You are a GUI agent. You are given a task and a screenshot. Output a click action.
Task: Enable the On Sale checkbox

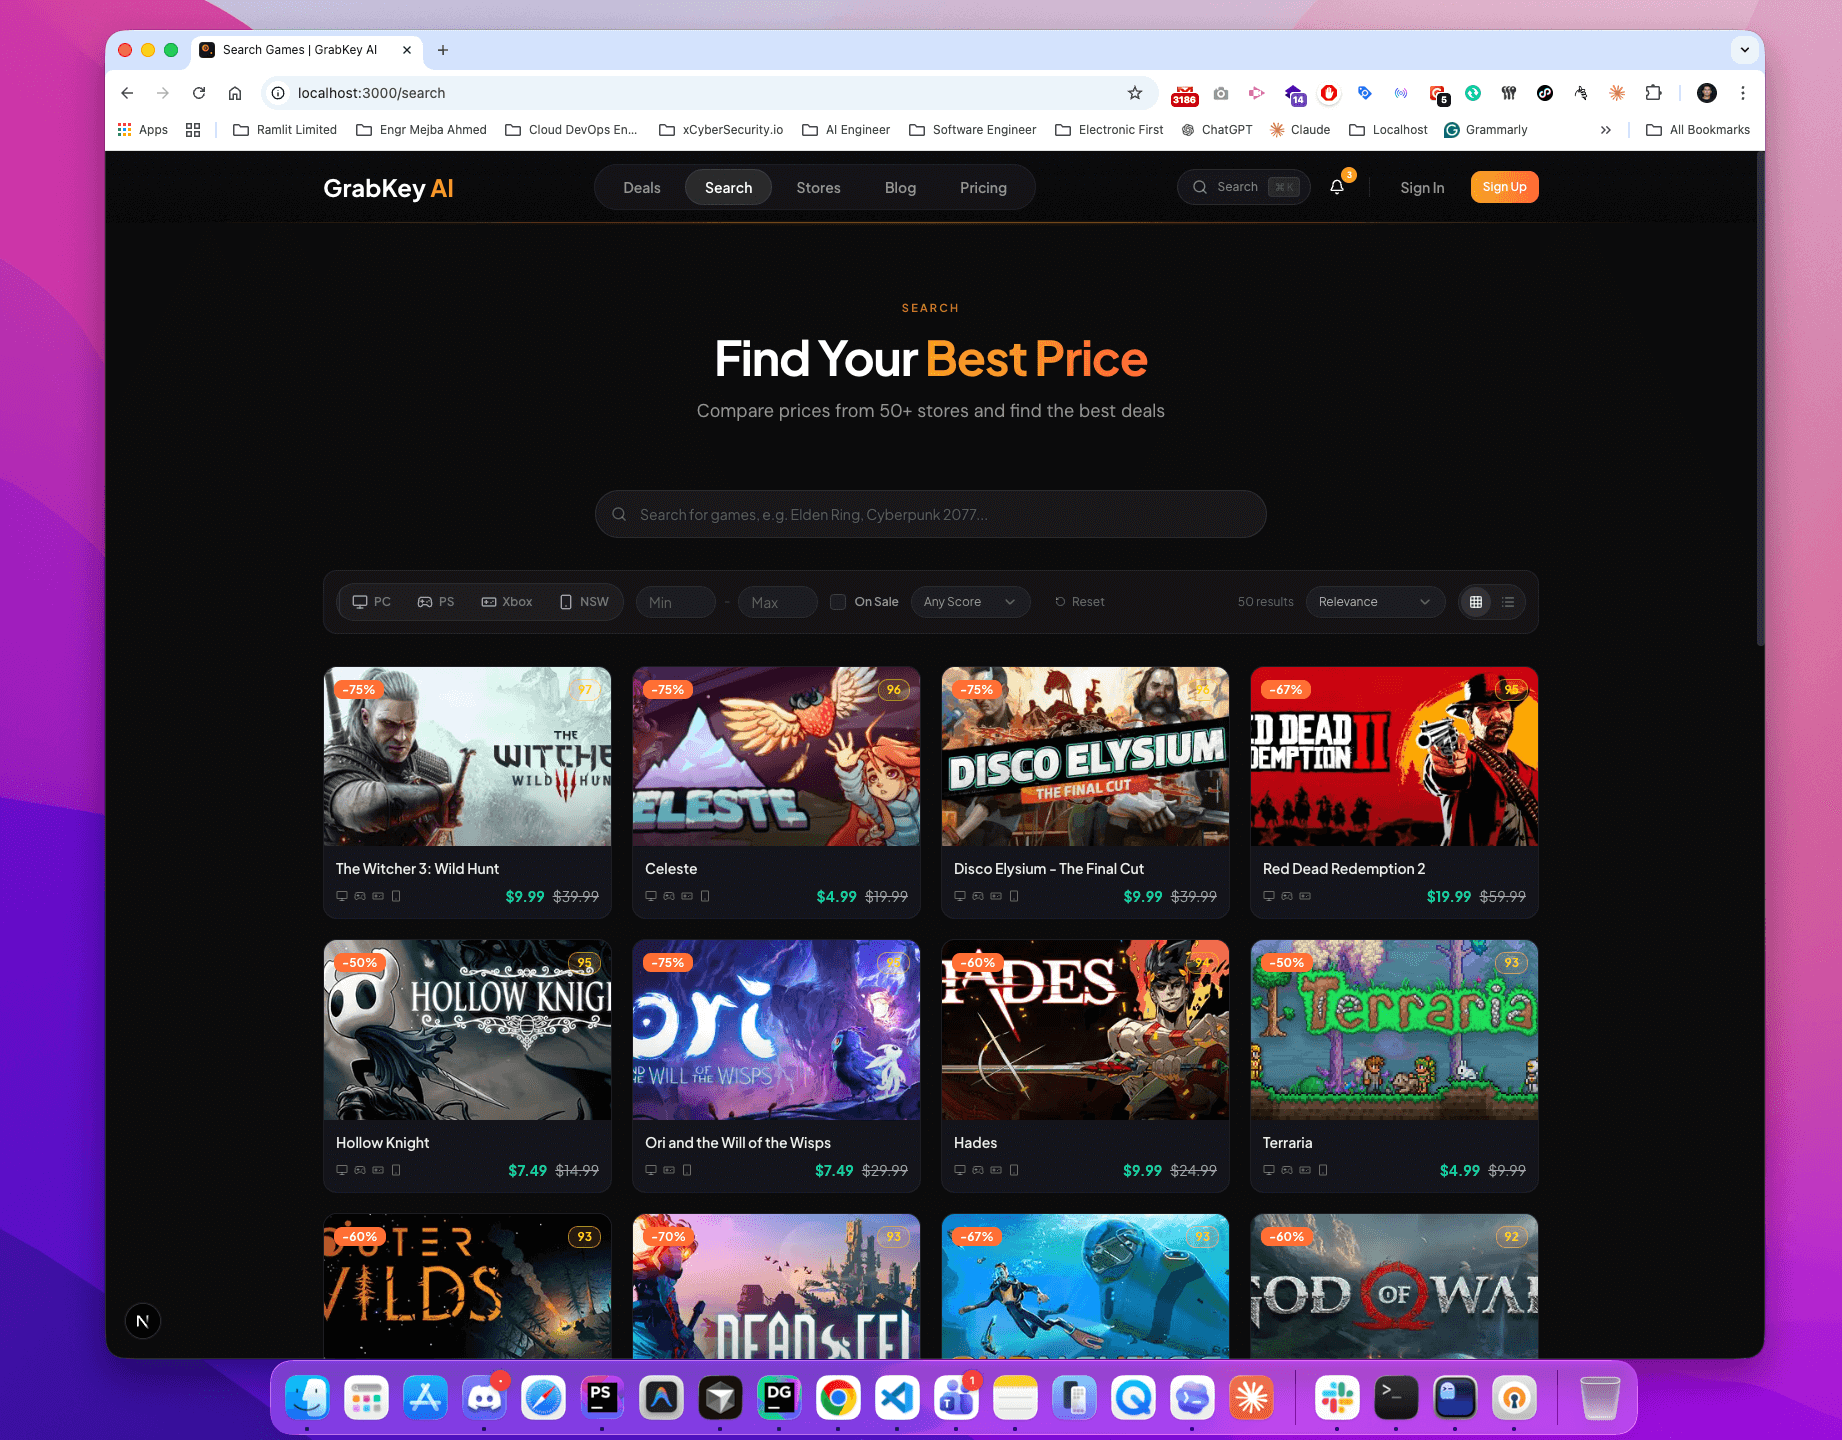[838, 601]
